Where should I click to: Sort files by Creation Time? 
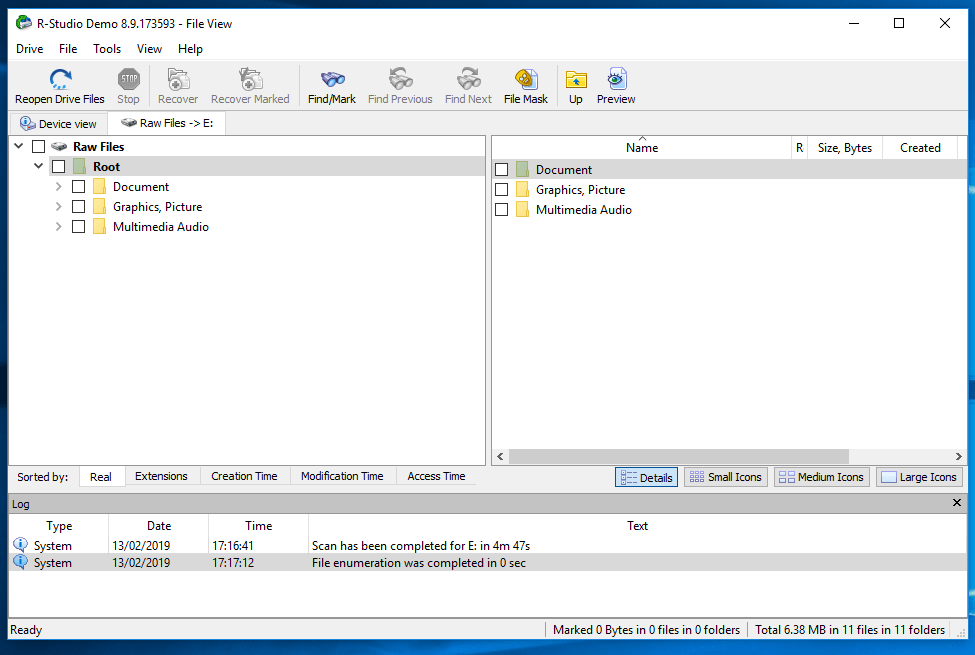244,476
